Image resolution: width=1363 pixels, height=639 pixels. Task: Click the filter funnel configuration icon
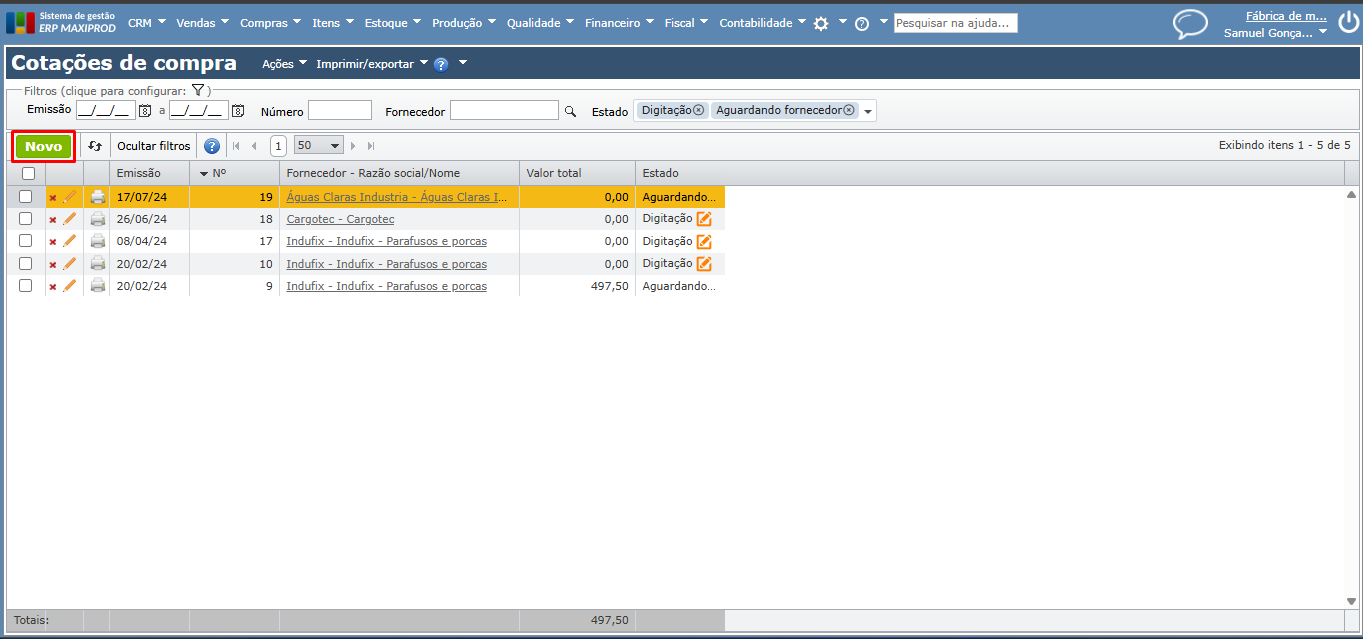pos(197,90)
